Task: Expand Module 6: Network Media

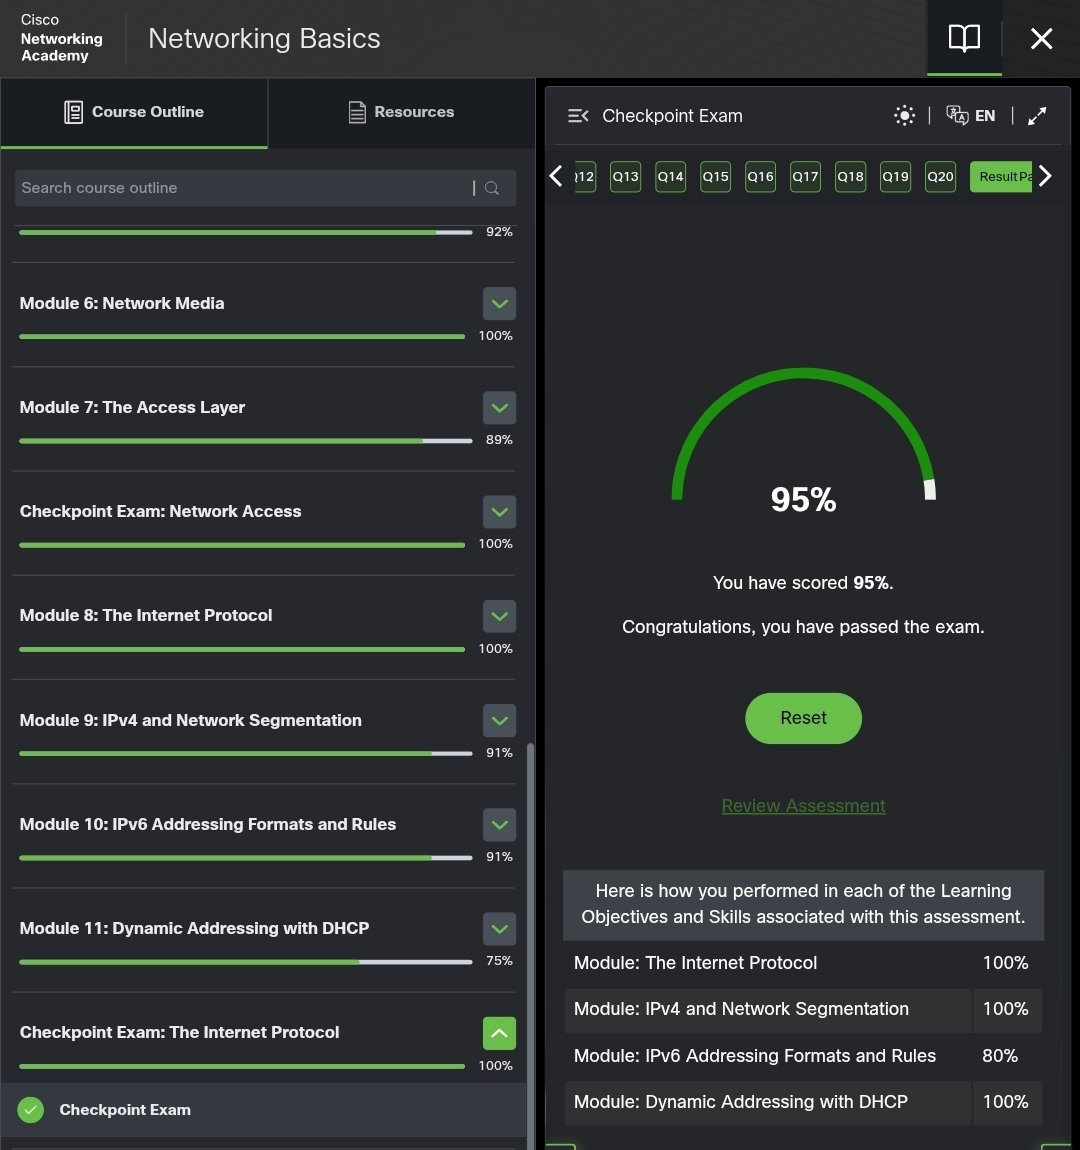Action: pos(499,304)
